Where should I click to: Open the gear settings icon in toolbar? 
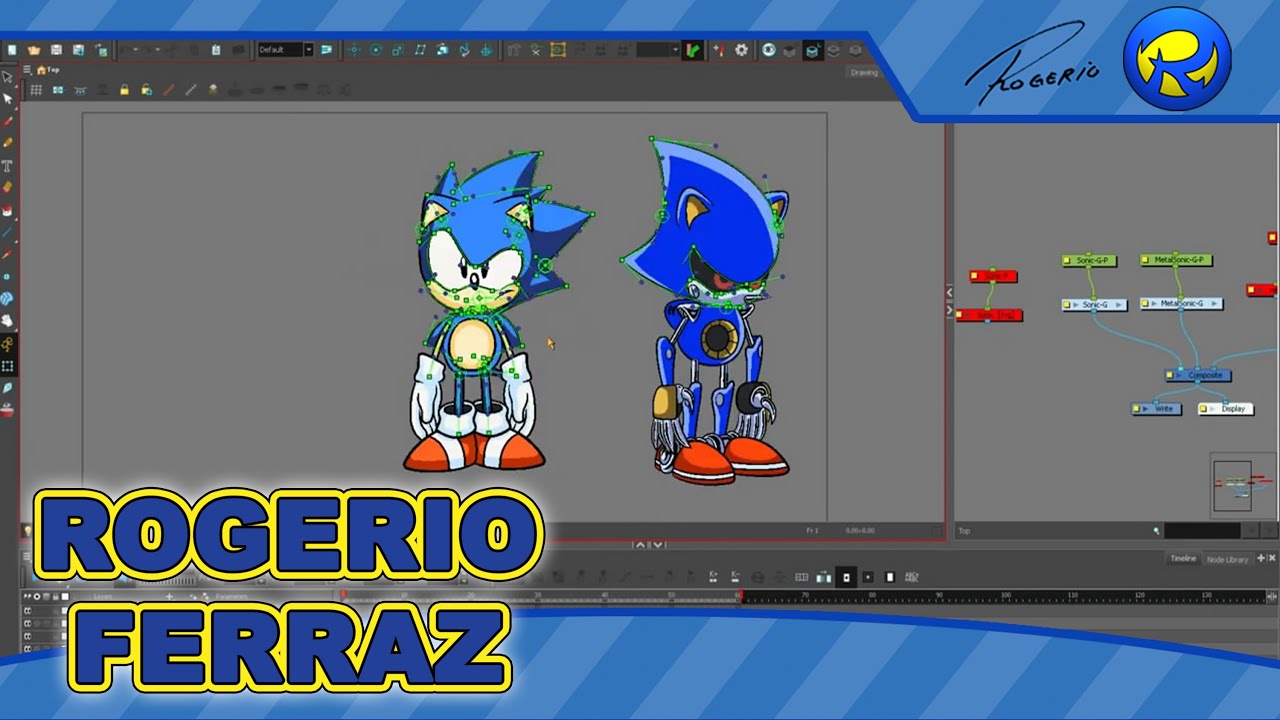(x=741, y=49)
